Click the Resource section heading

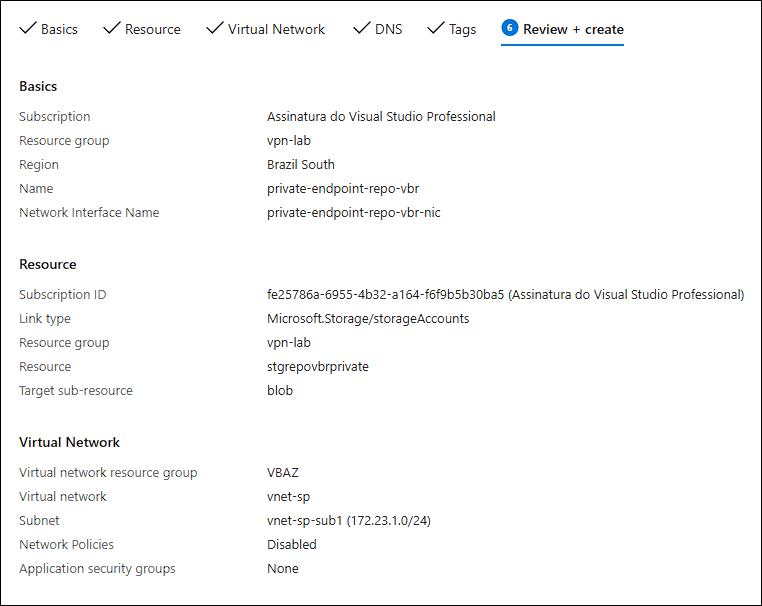[x=48, y=264]
